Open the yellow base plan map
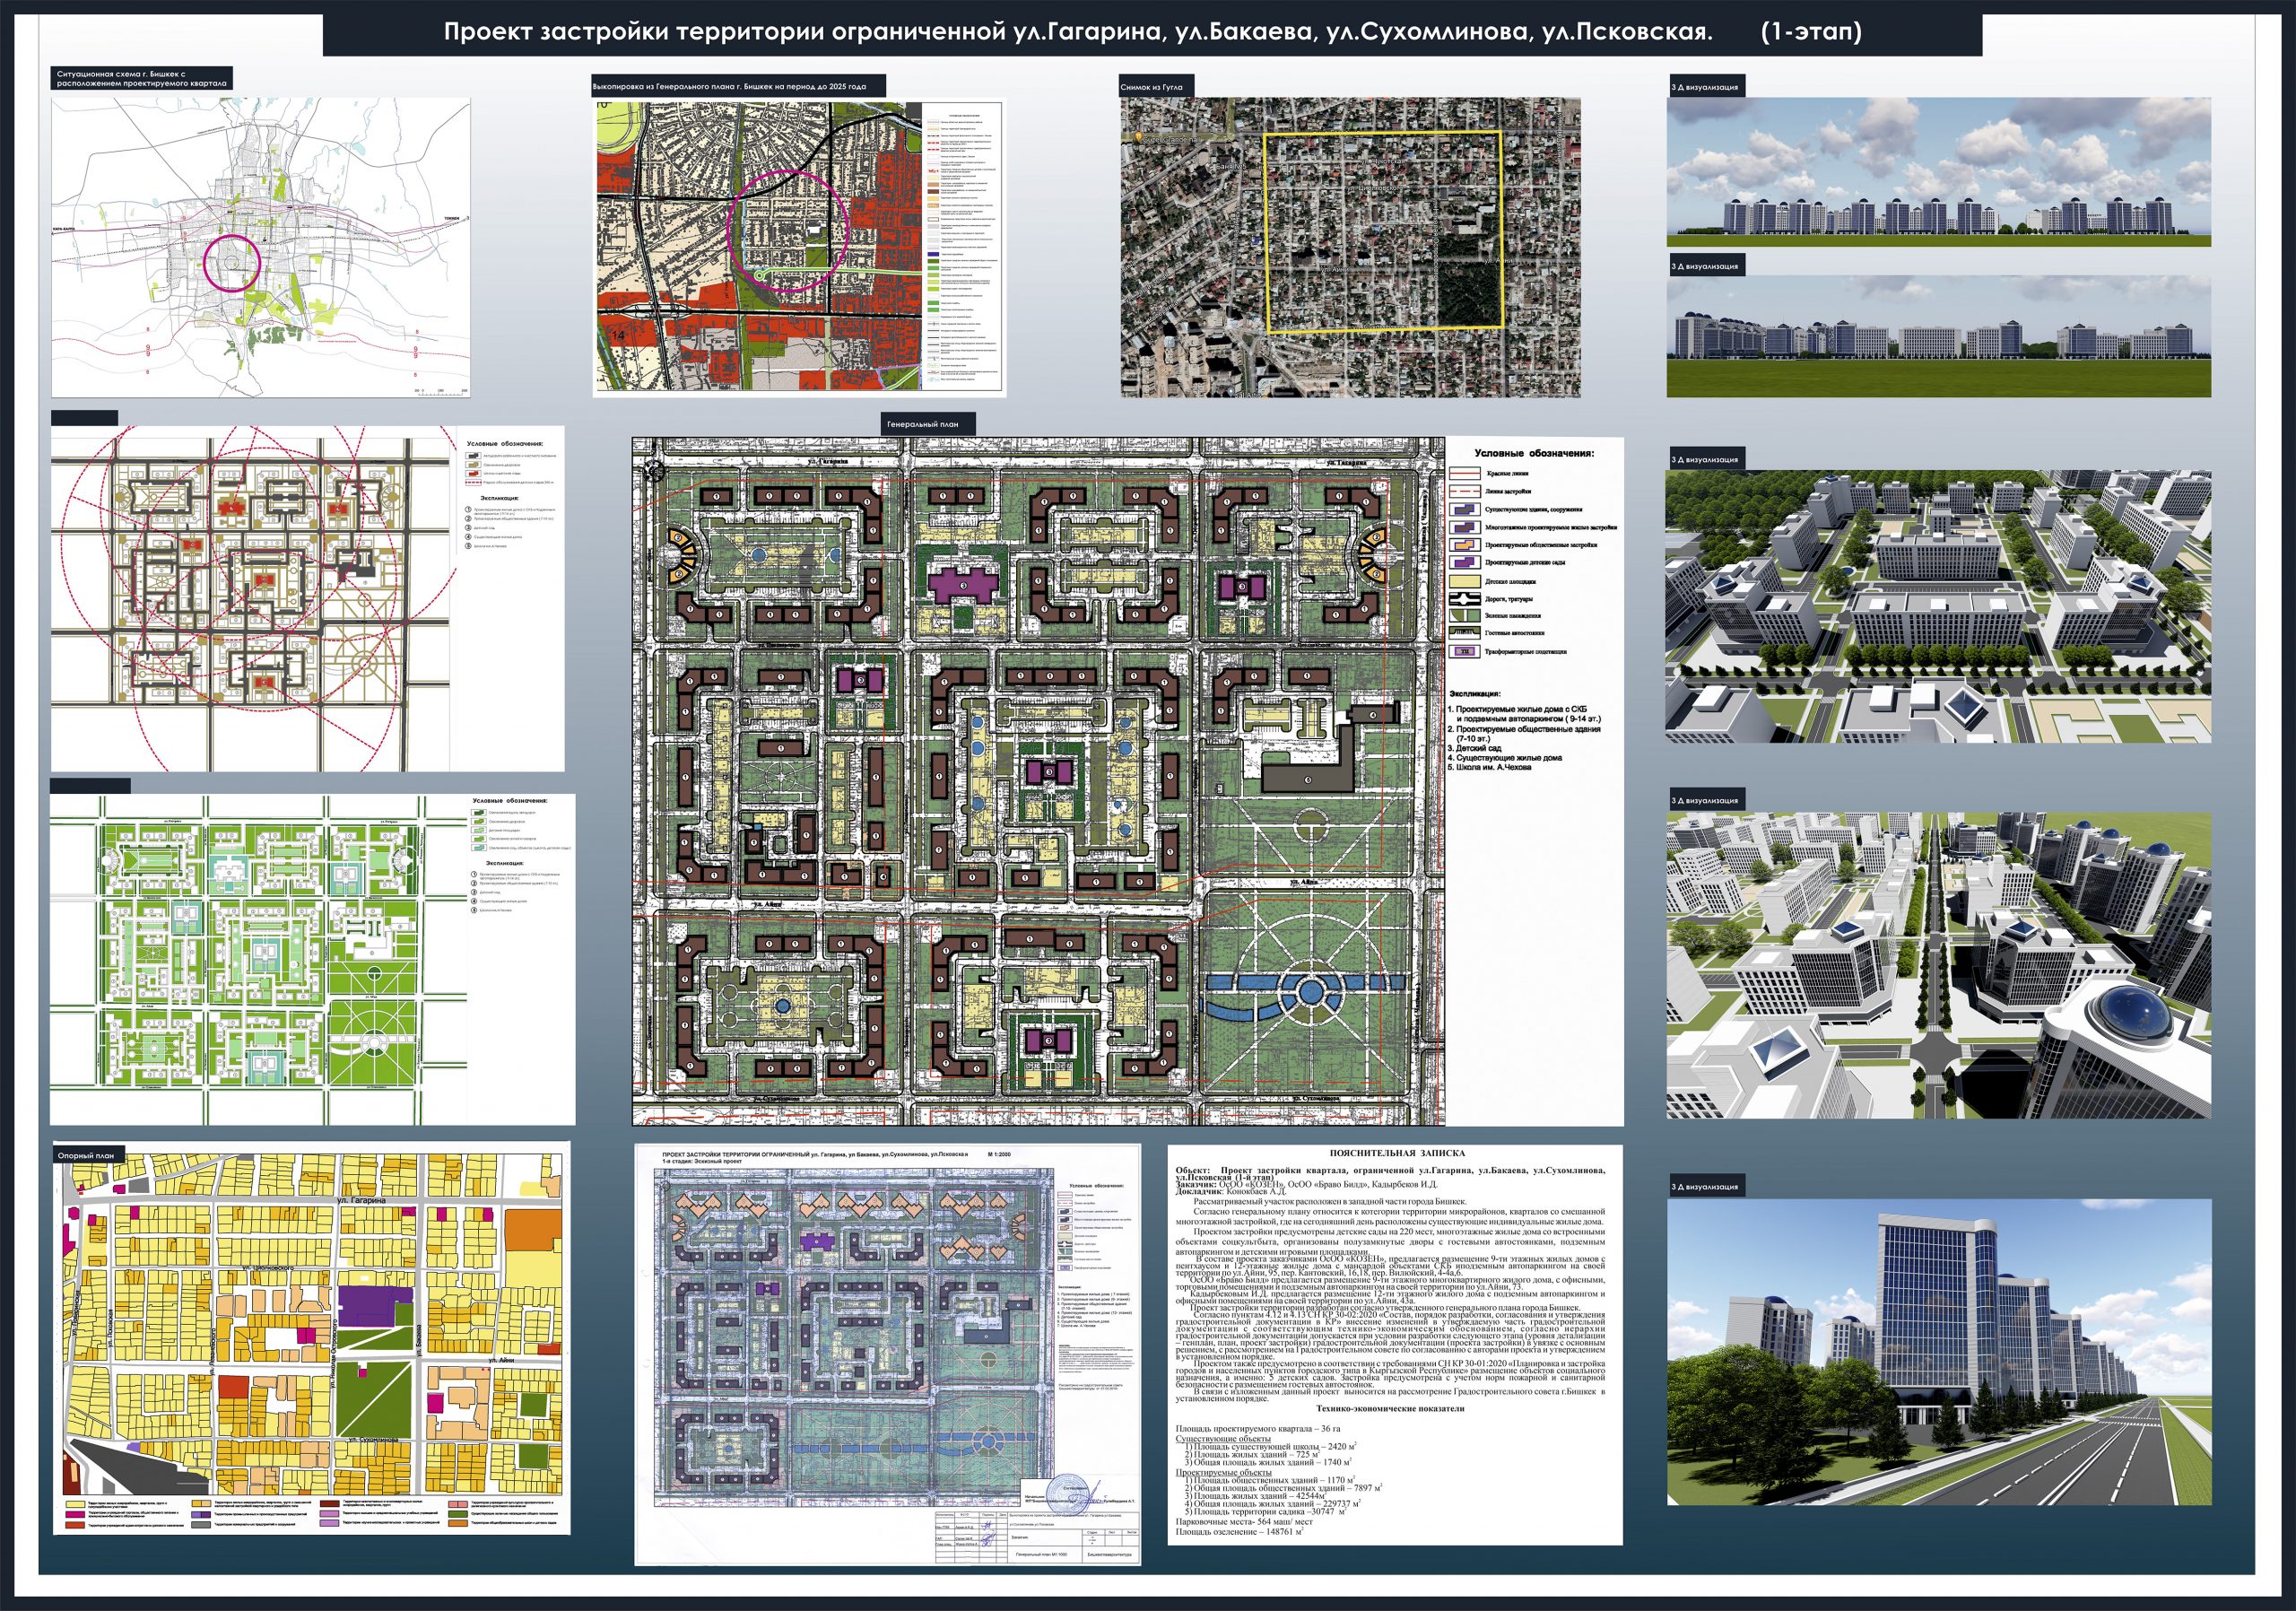Viewport: 2296px width, 1611px height. coord(312,1338)
